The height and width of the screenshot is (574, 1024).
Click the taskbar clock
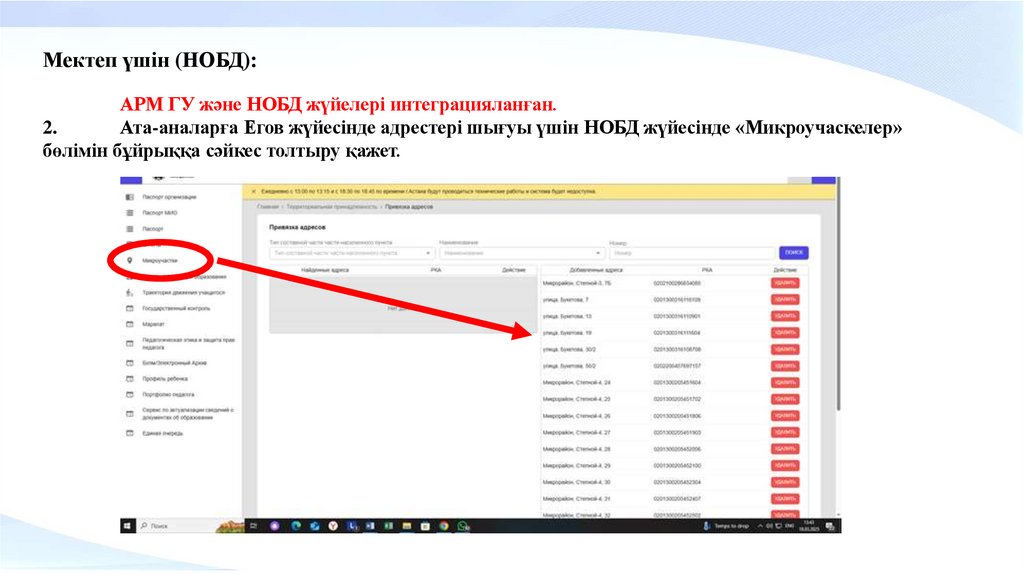tap(809, 526)
